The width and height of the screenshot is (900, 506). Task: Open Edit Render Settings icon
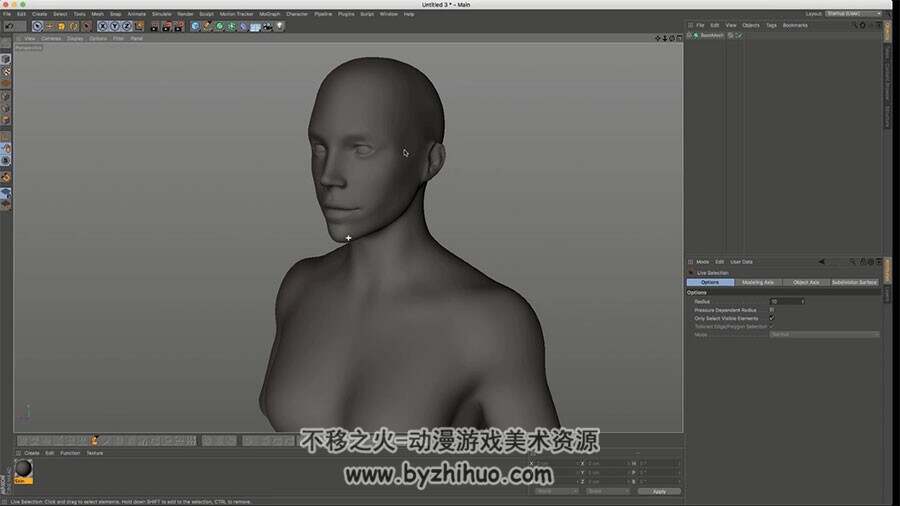coord(179,26)
